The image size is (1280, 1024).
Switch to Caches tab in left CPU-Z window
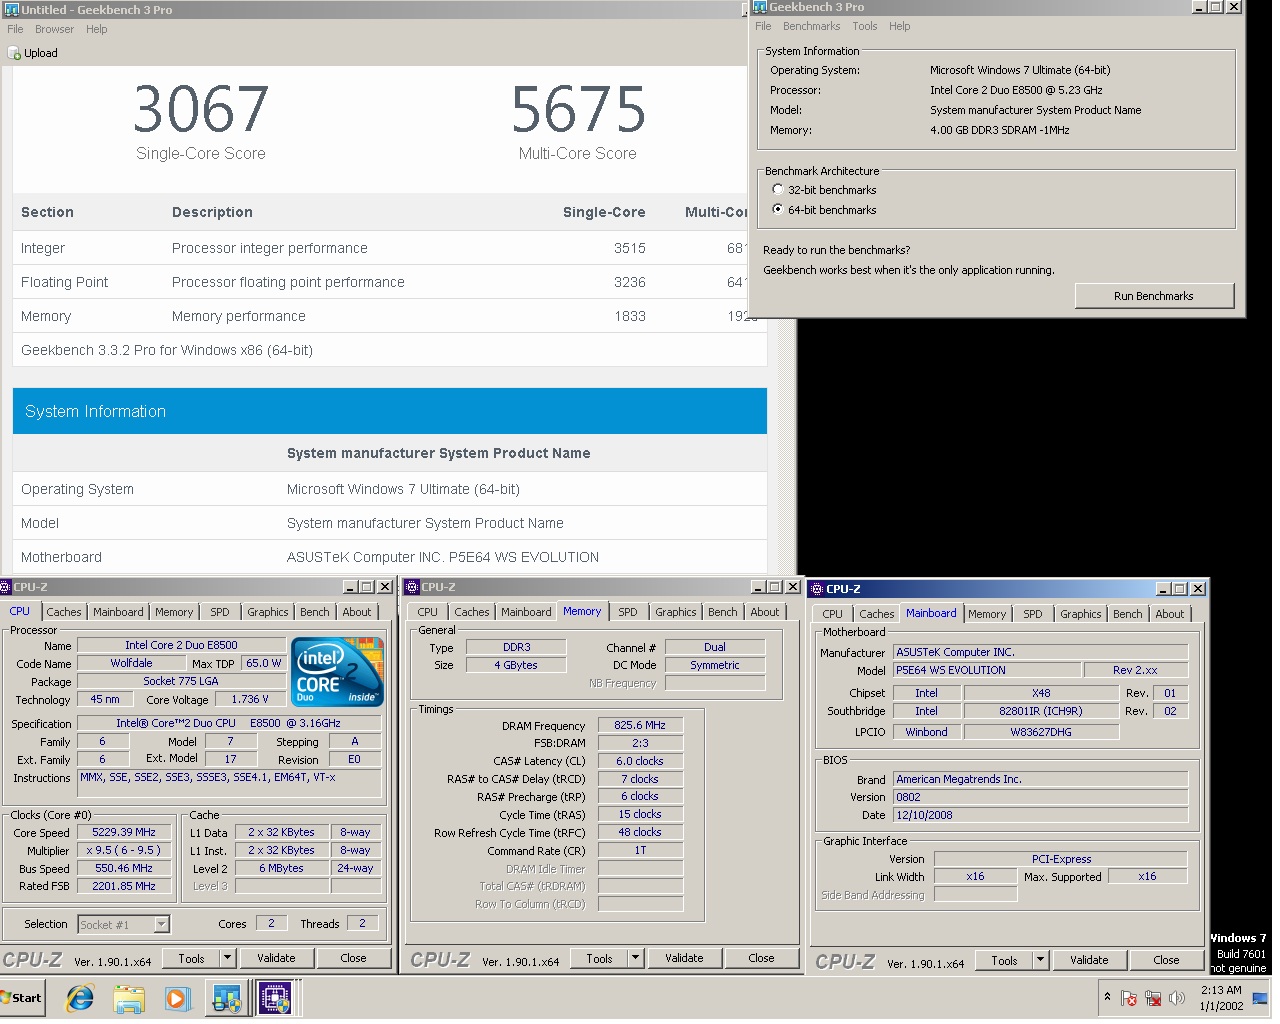pos(64,612)
